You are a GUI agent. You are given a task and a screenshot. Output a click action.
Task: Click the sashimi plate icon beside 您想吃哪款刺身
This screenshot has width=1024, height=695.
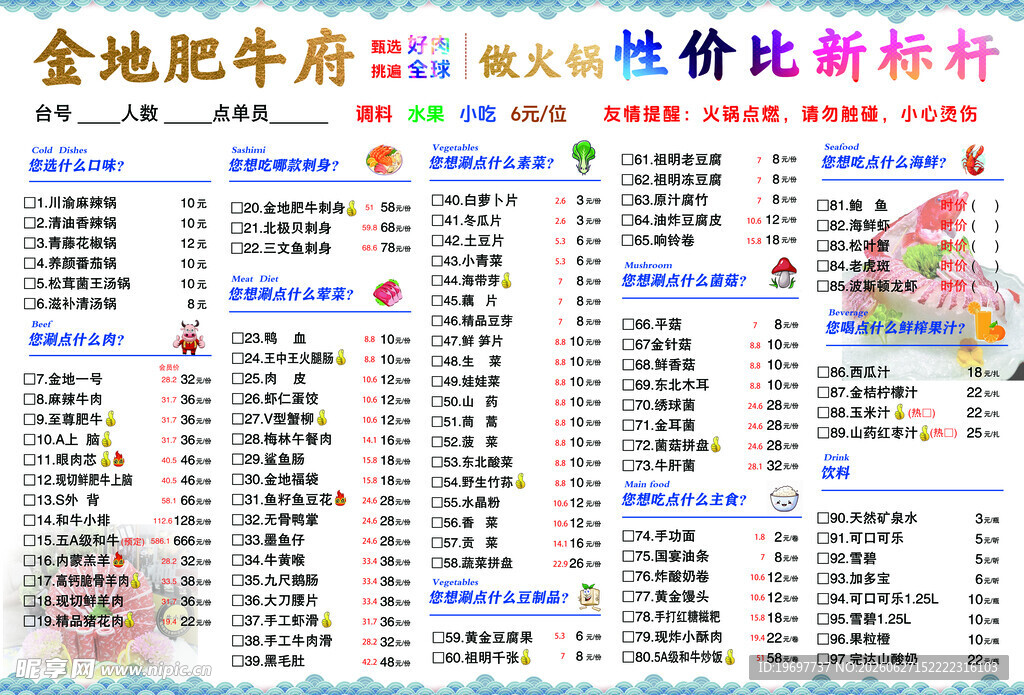click(384, 160)
